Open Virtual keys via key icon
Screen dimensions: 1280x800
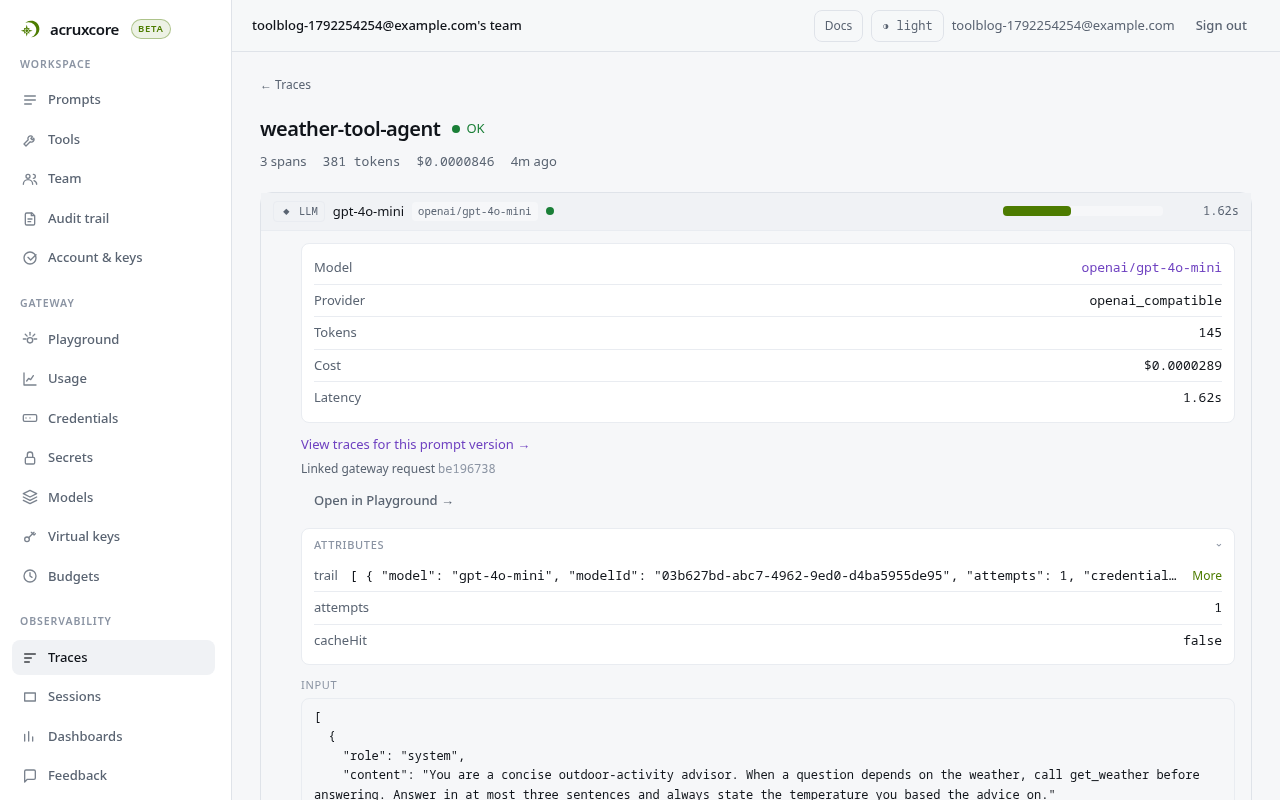30,537
